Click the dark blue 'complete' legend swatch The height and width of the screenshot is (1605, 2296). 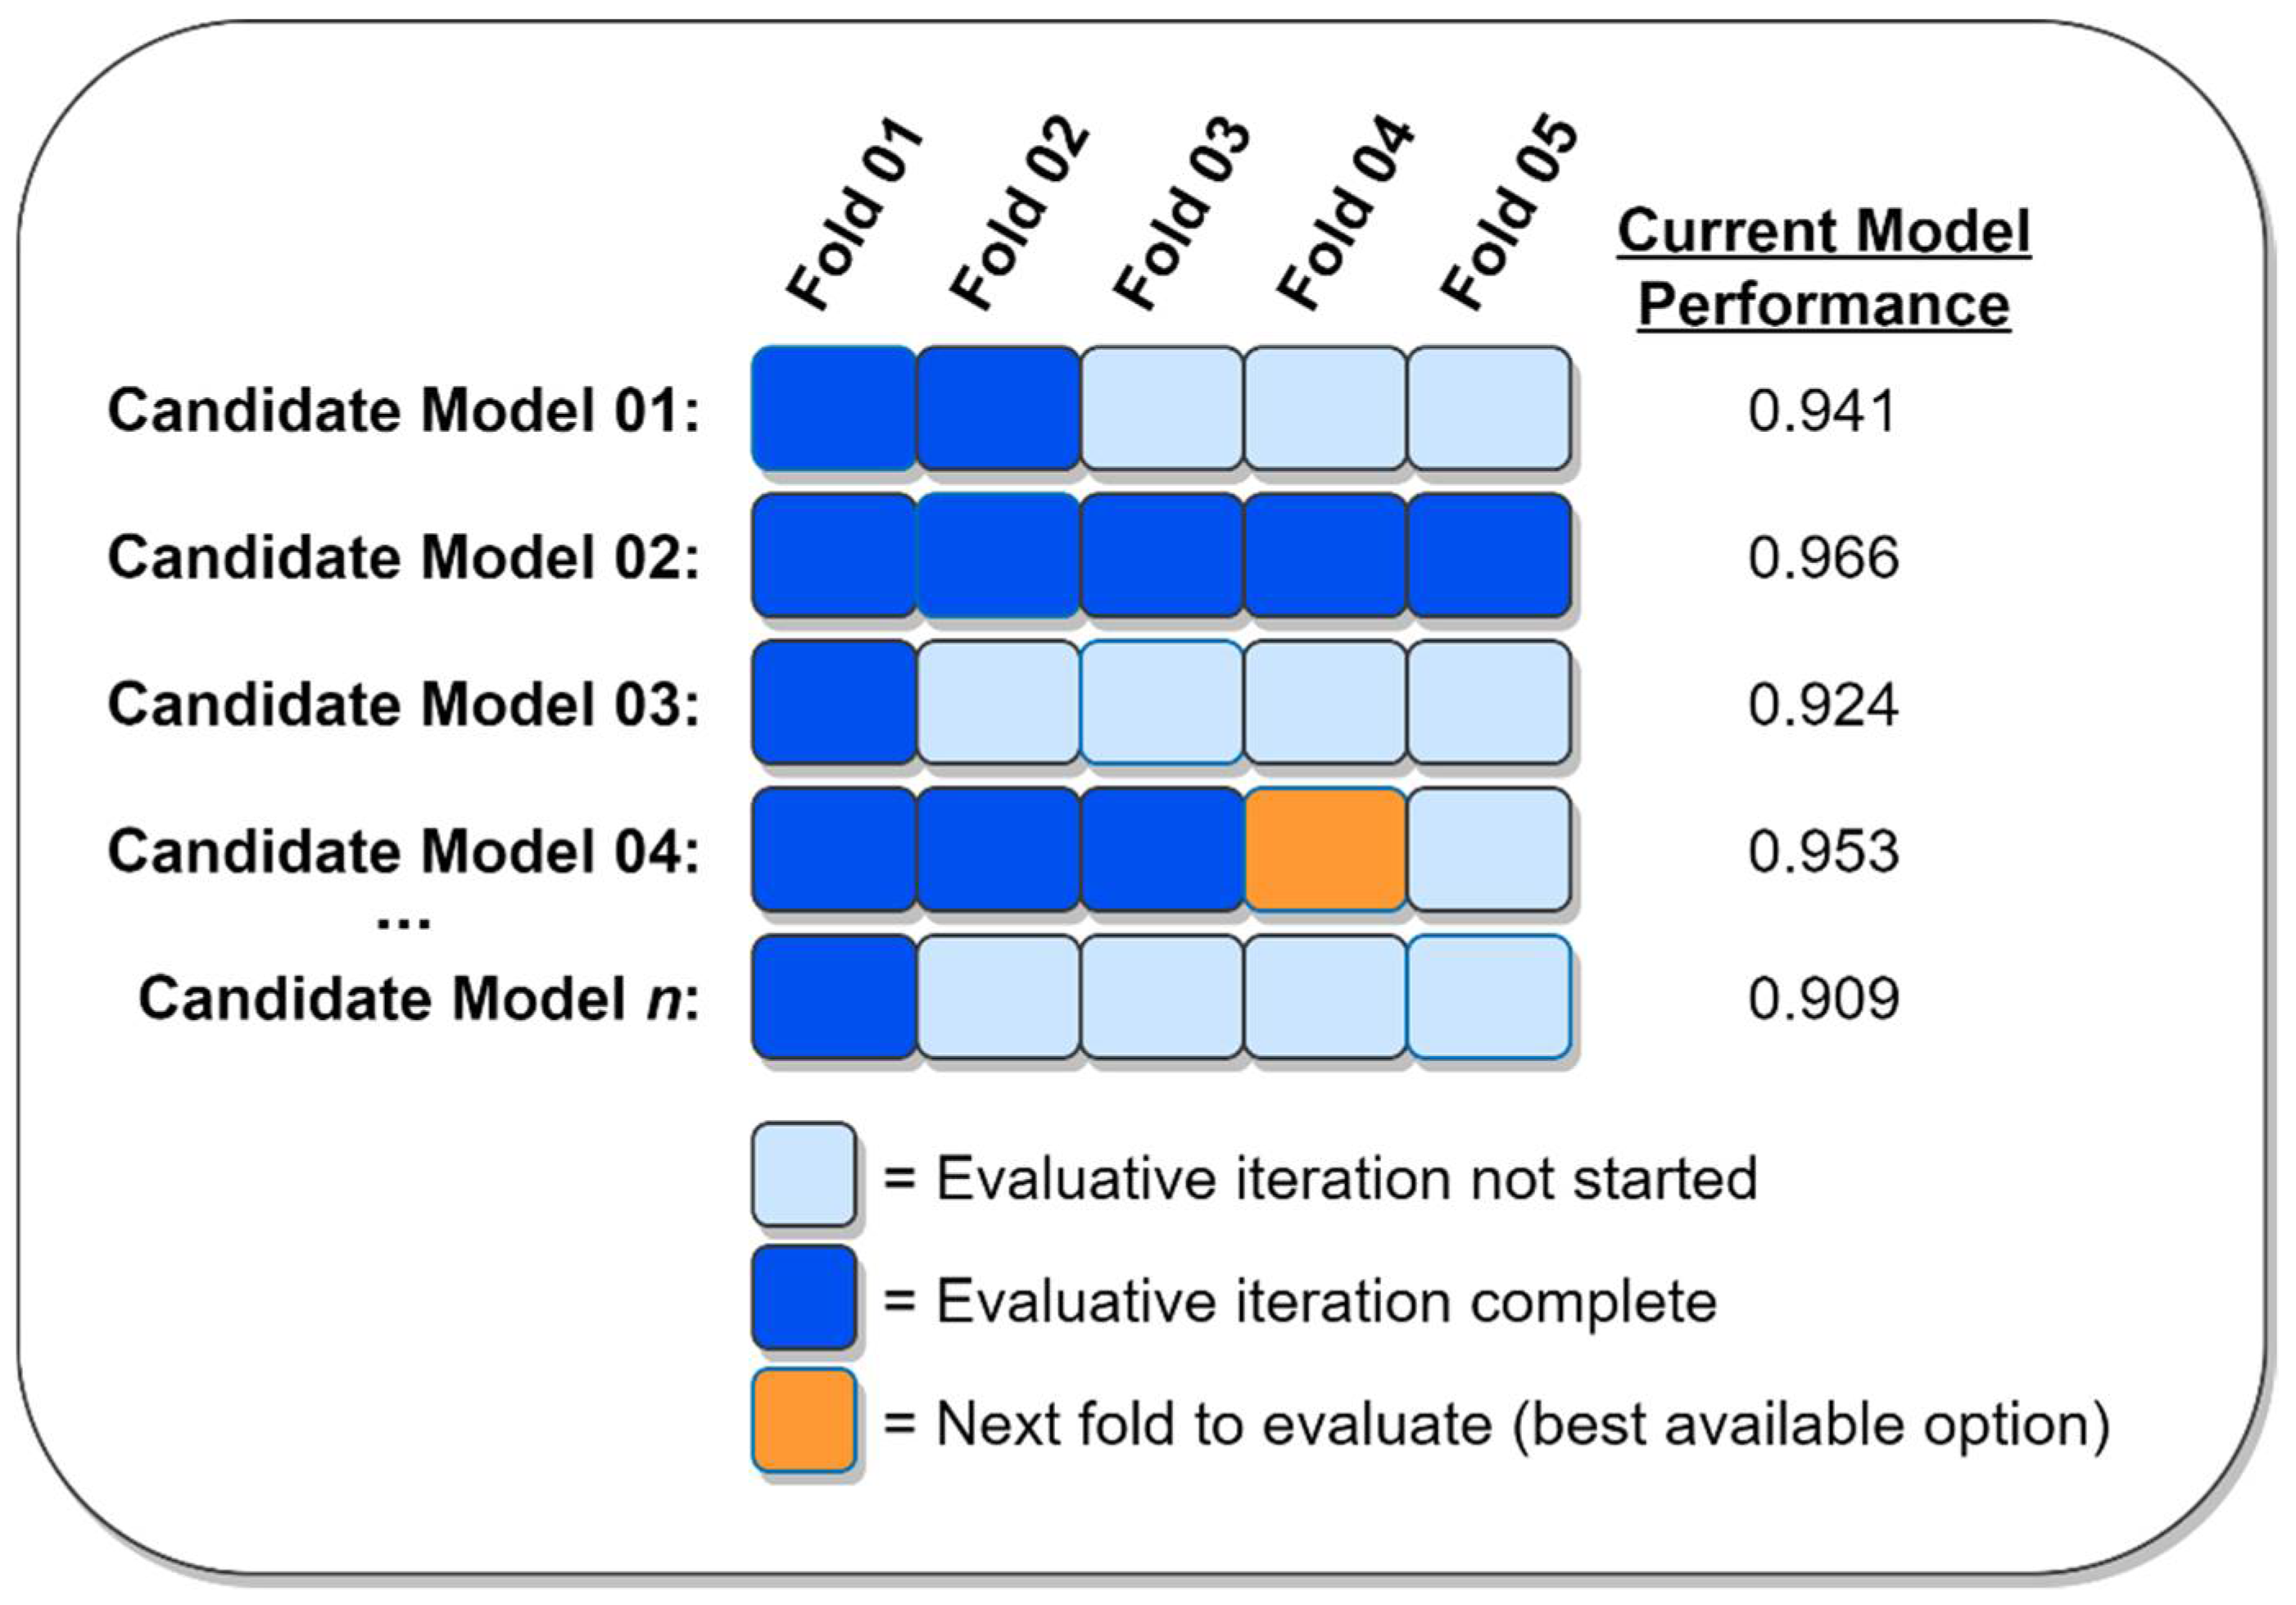pyautogui.click(x=804, y=1298)
